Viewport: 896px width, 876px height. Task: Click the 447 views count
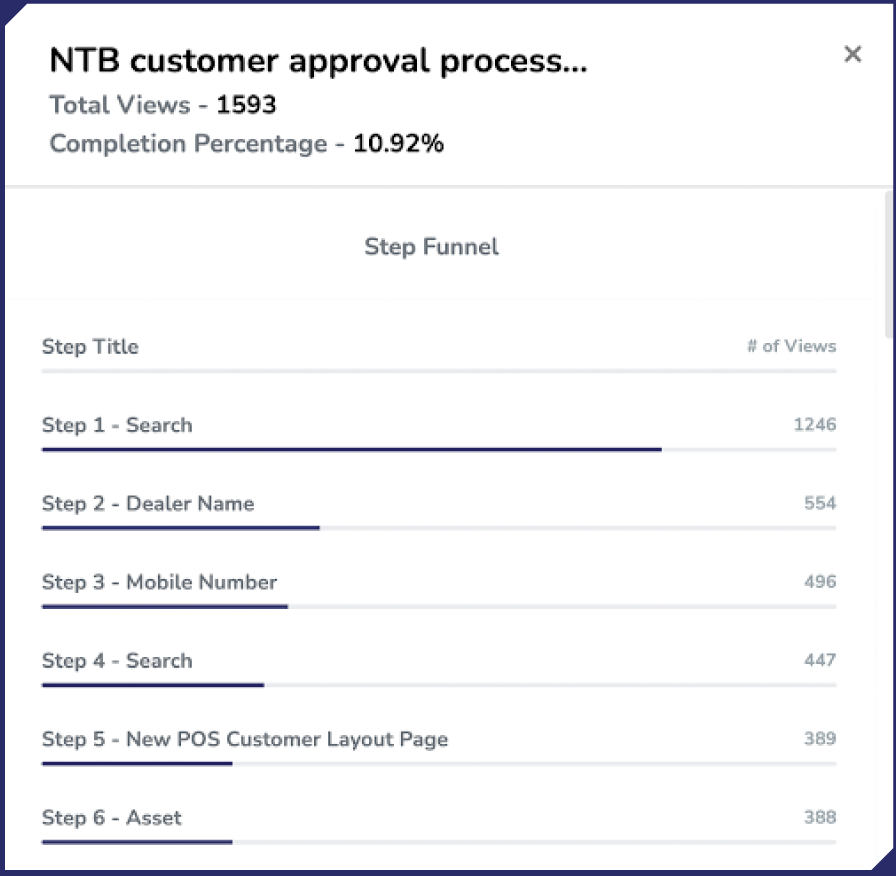pos(820,660)
